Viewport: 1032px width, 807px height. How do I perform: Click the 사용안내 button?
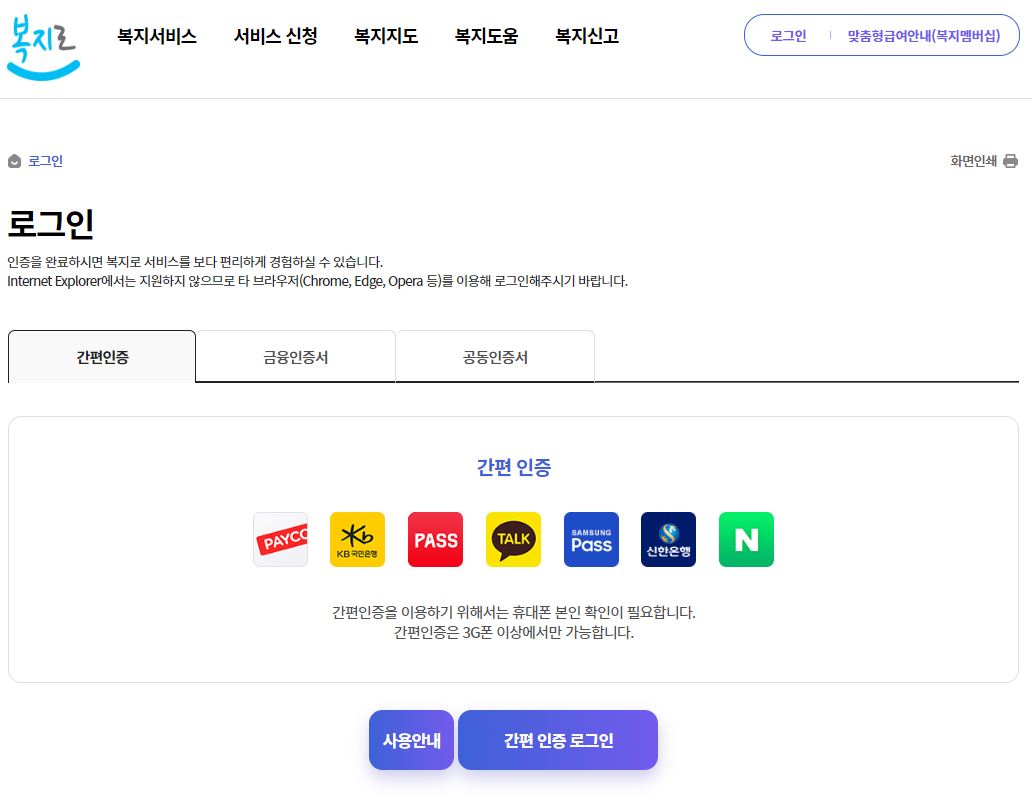pos(411,740)
